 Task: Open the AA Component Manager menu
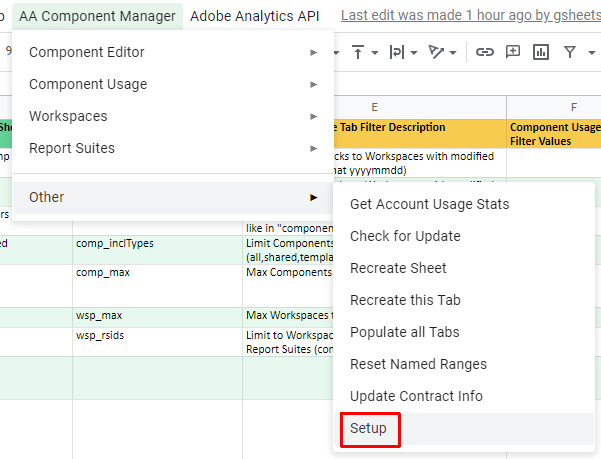97,16
